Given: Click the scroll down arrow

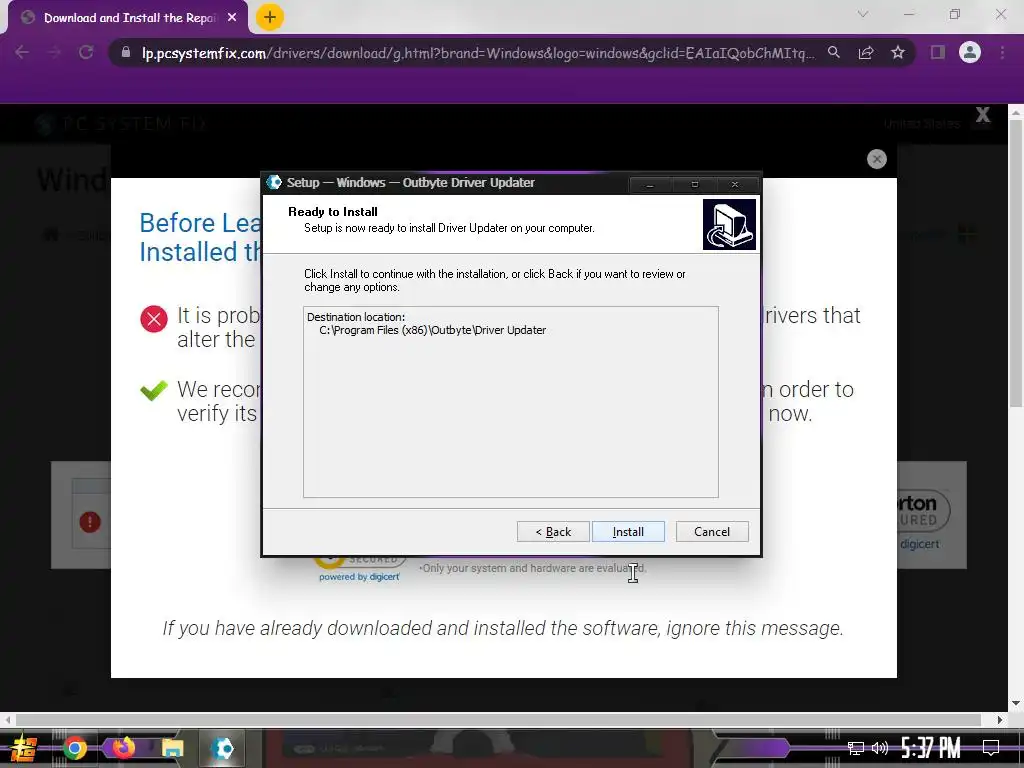Looking at the screenshot, I should 1016,703.
